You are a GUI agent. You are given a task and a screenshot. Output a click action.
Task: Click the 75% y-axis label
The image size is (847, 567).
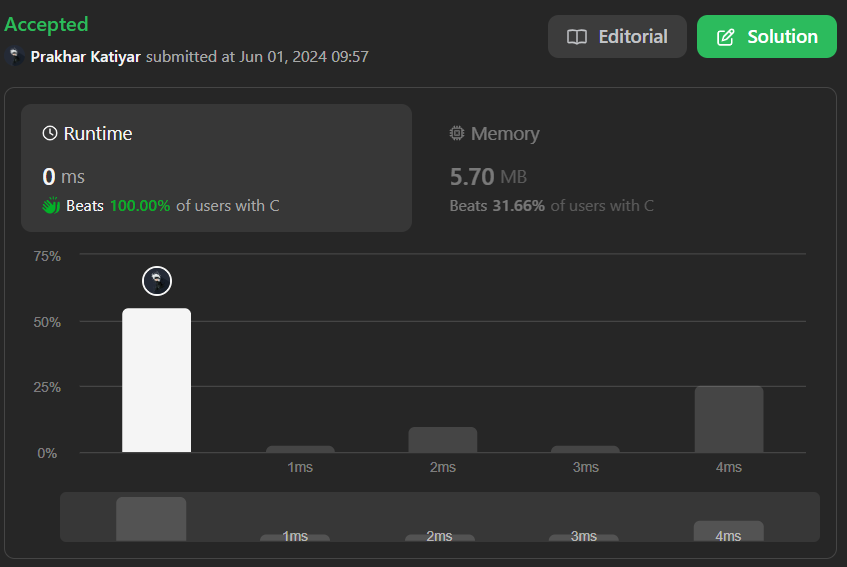click(x=47, y=256)
